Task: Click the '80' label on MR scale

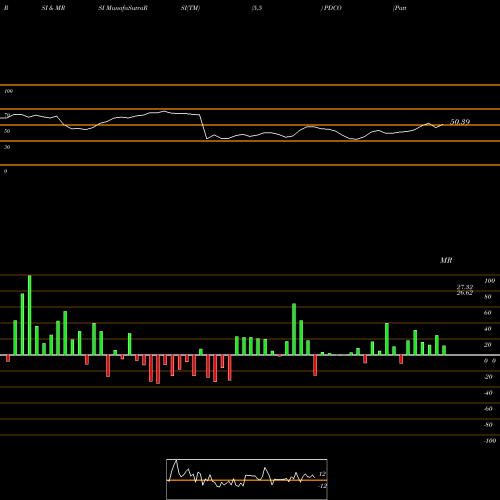Action: (488, 297)
